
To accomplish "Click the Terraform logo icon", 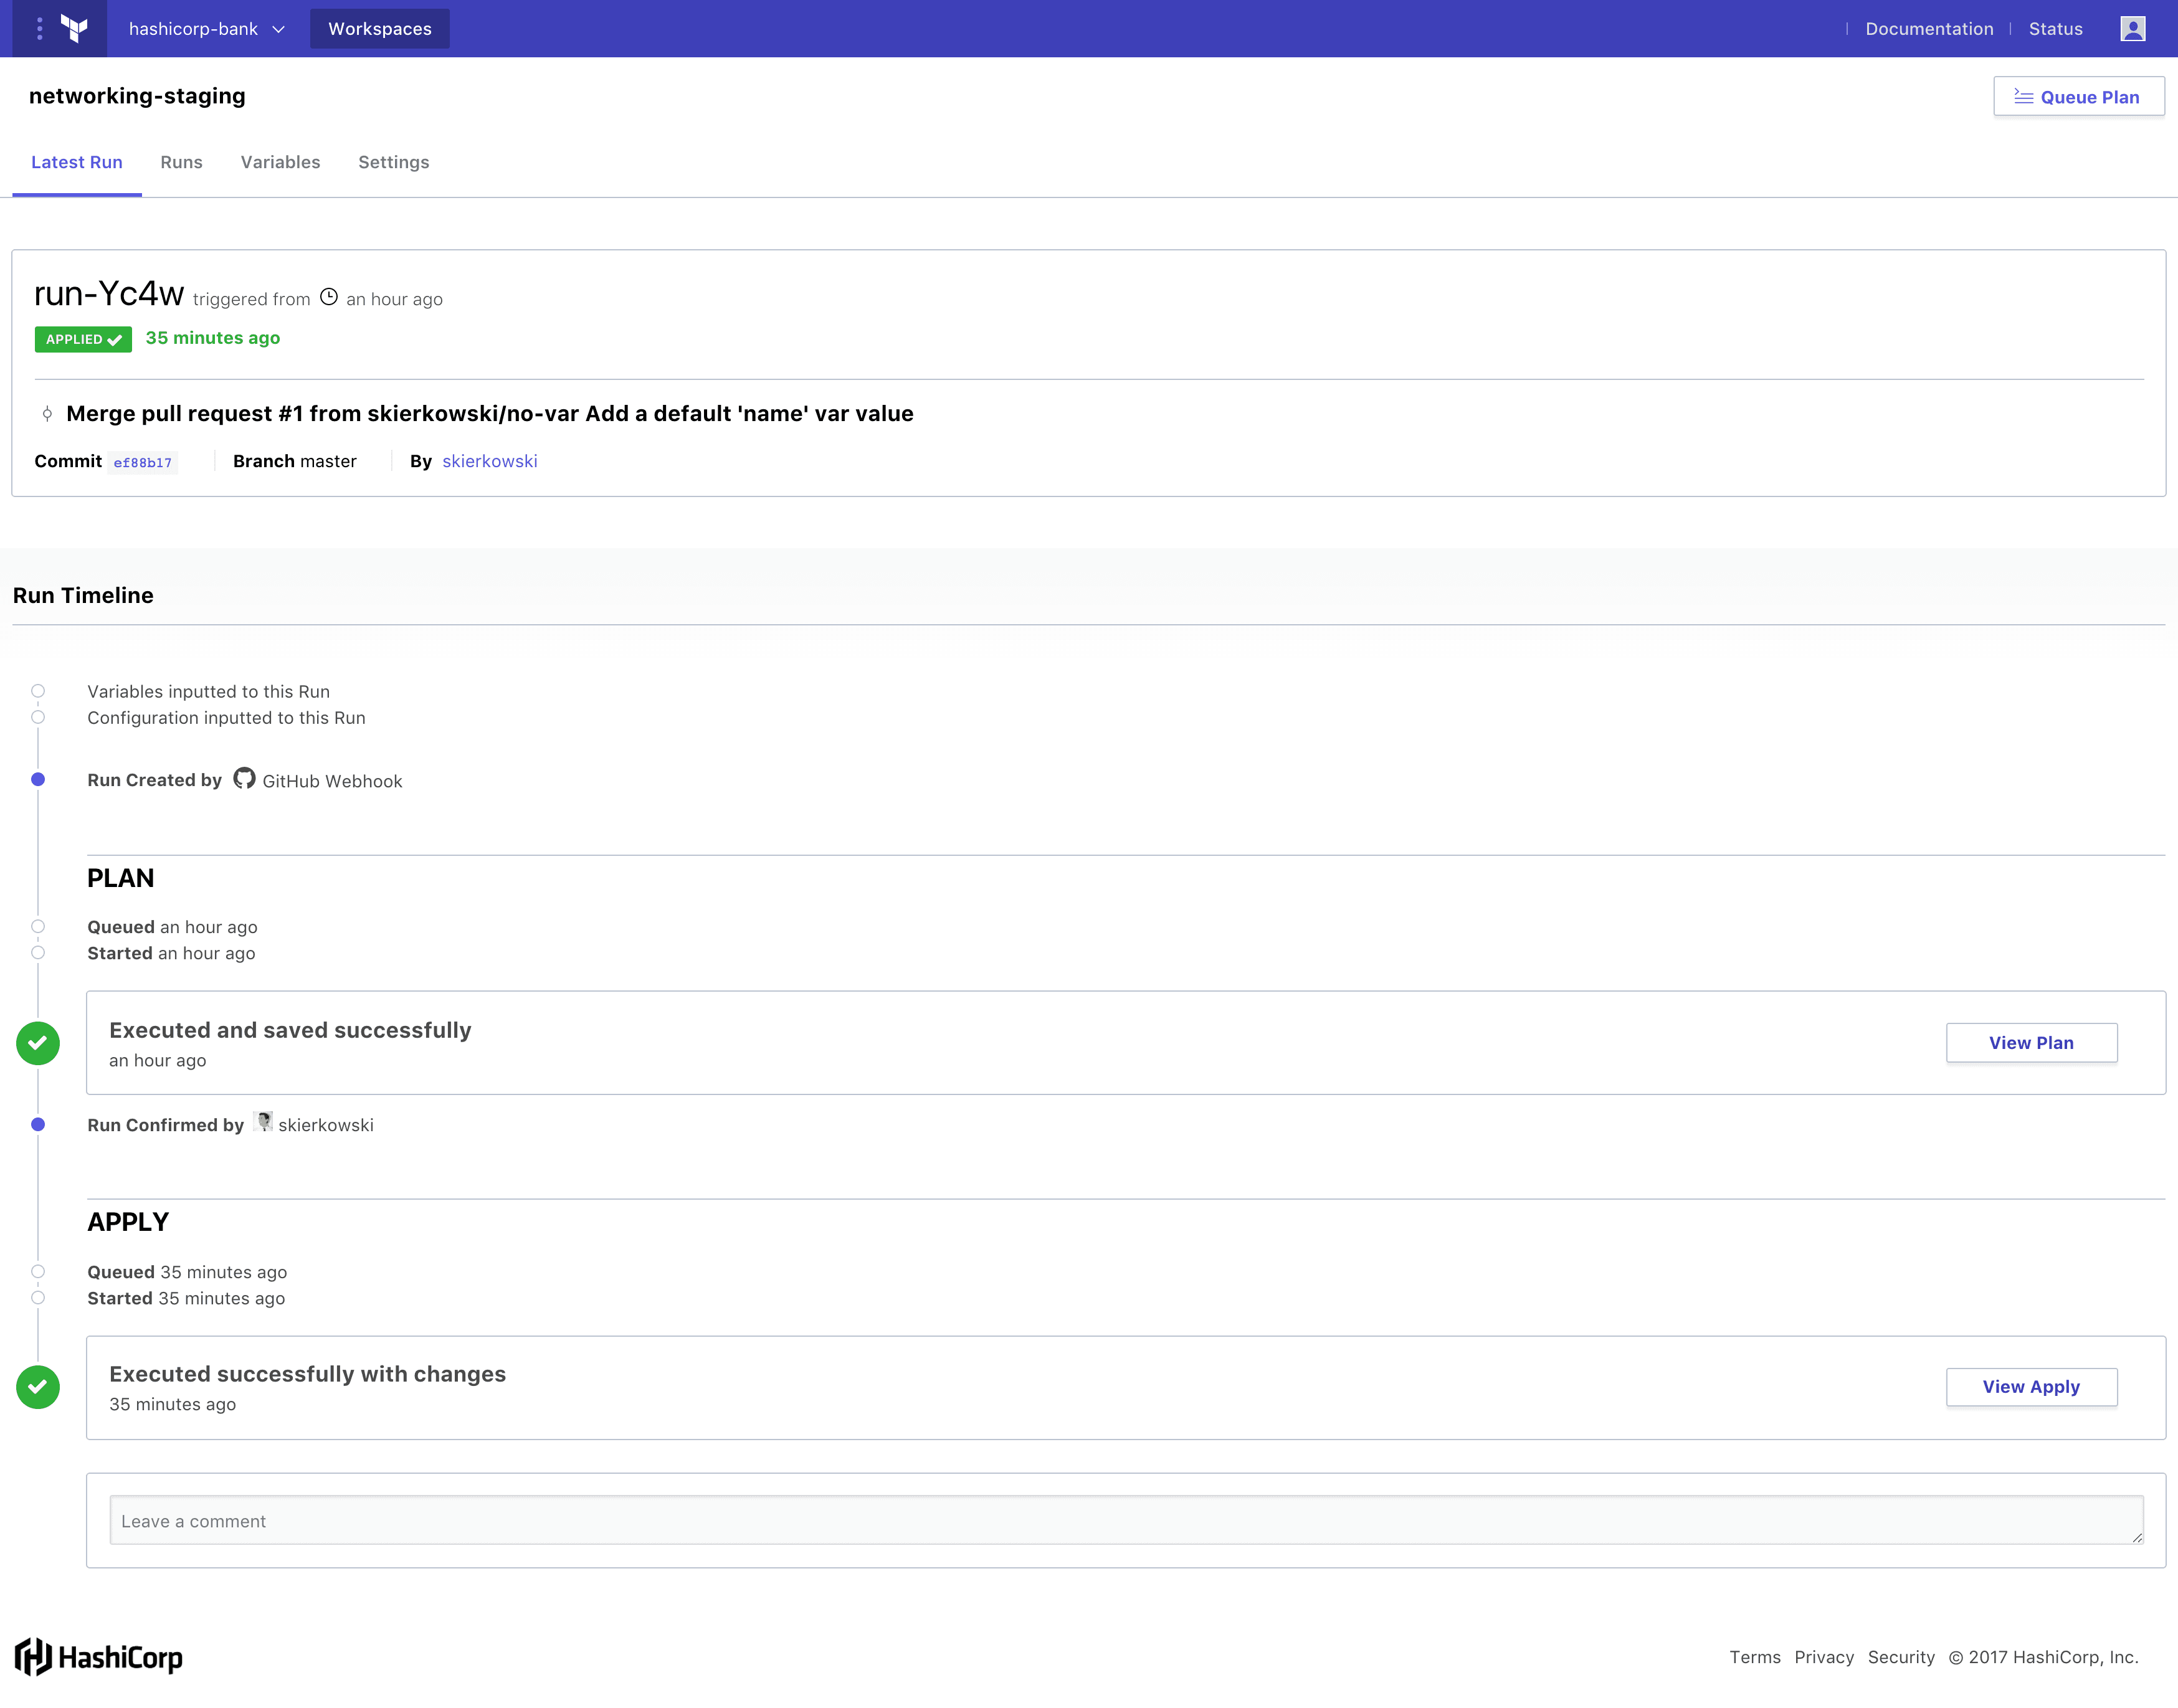I will 74,28.
